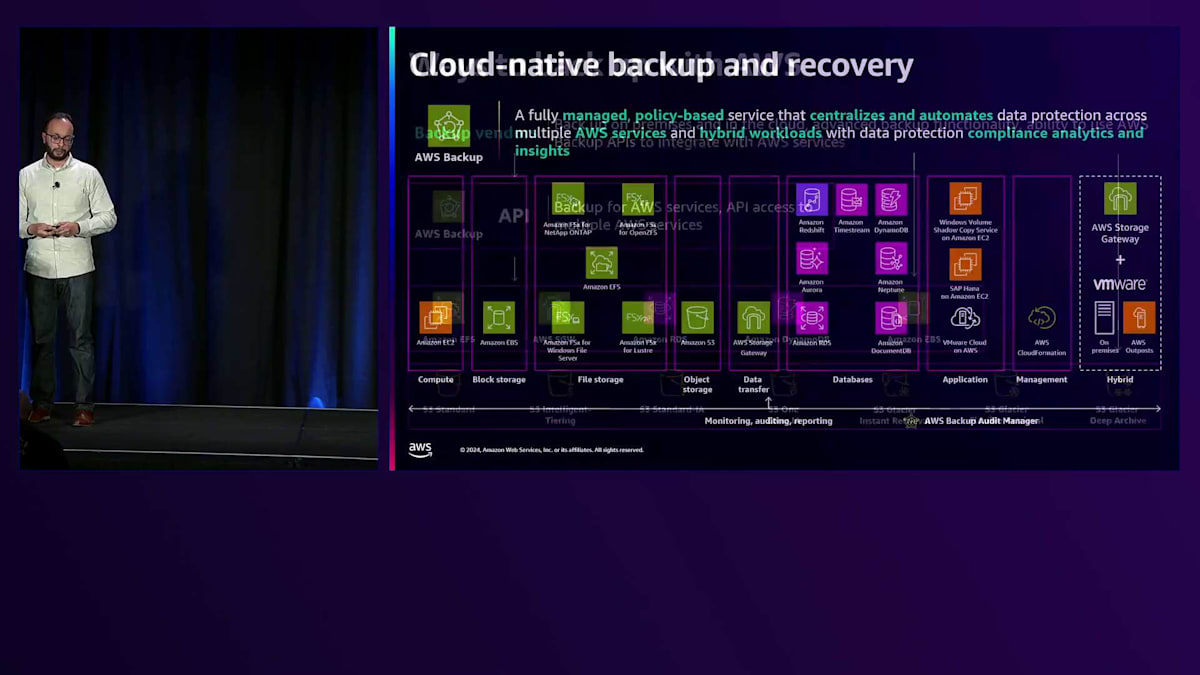
Task: Select the Amazon DocumentDB icon
Action: click(891, 317)
